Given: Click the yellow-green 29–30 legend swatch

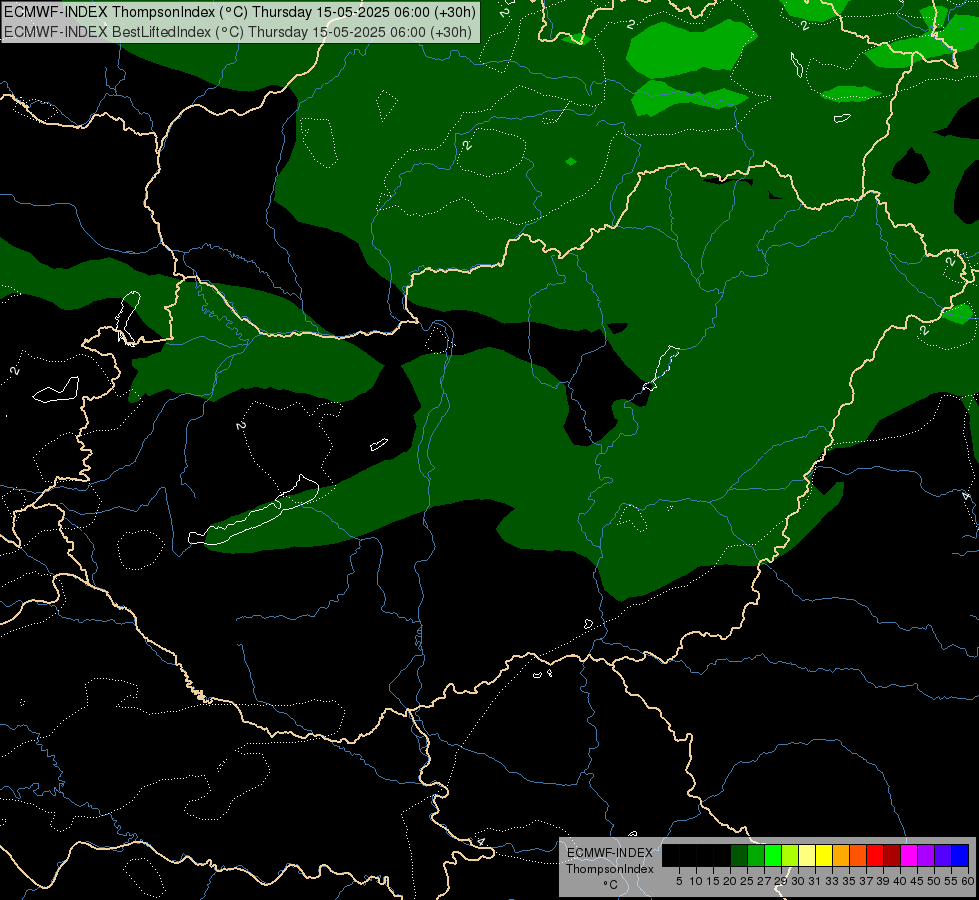Looking at the screenshot, I should 790,855.
